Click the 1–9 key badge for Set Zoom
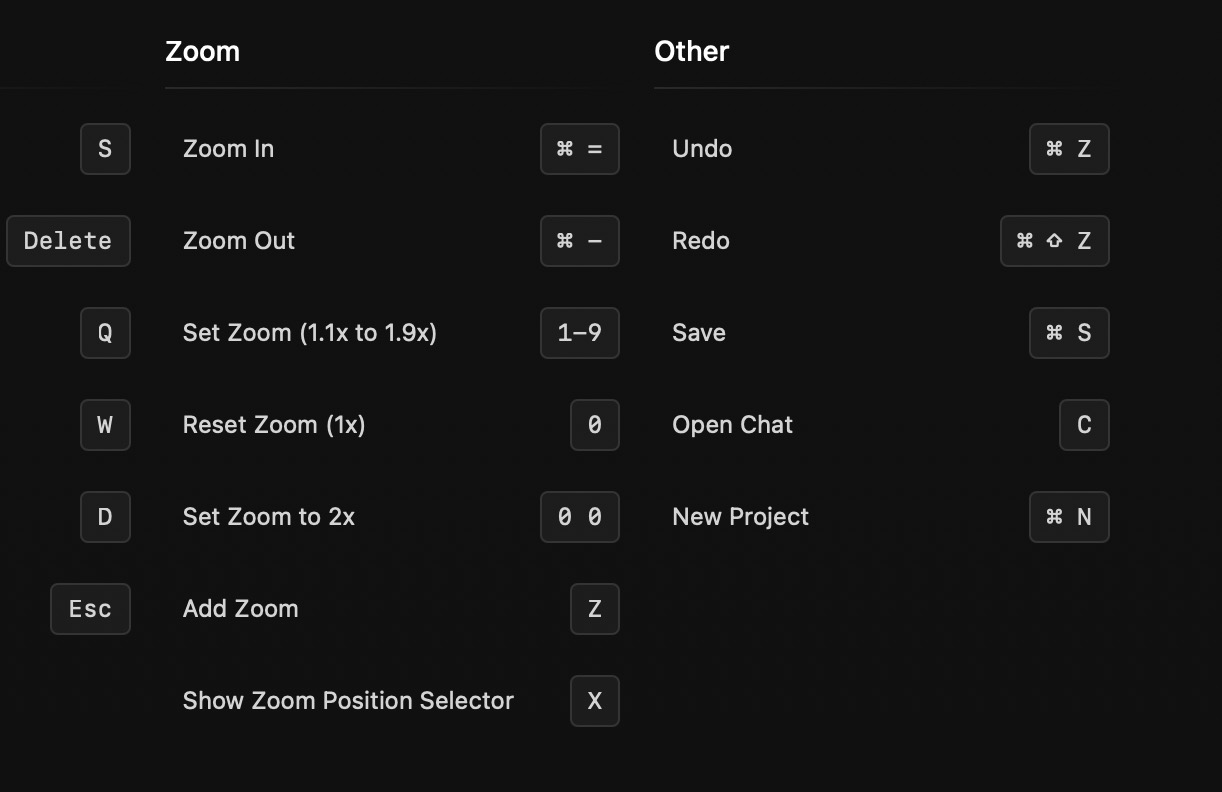The image size is (1222, 792). point(580,333)
